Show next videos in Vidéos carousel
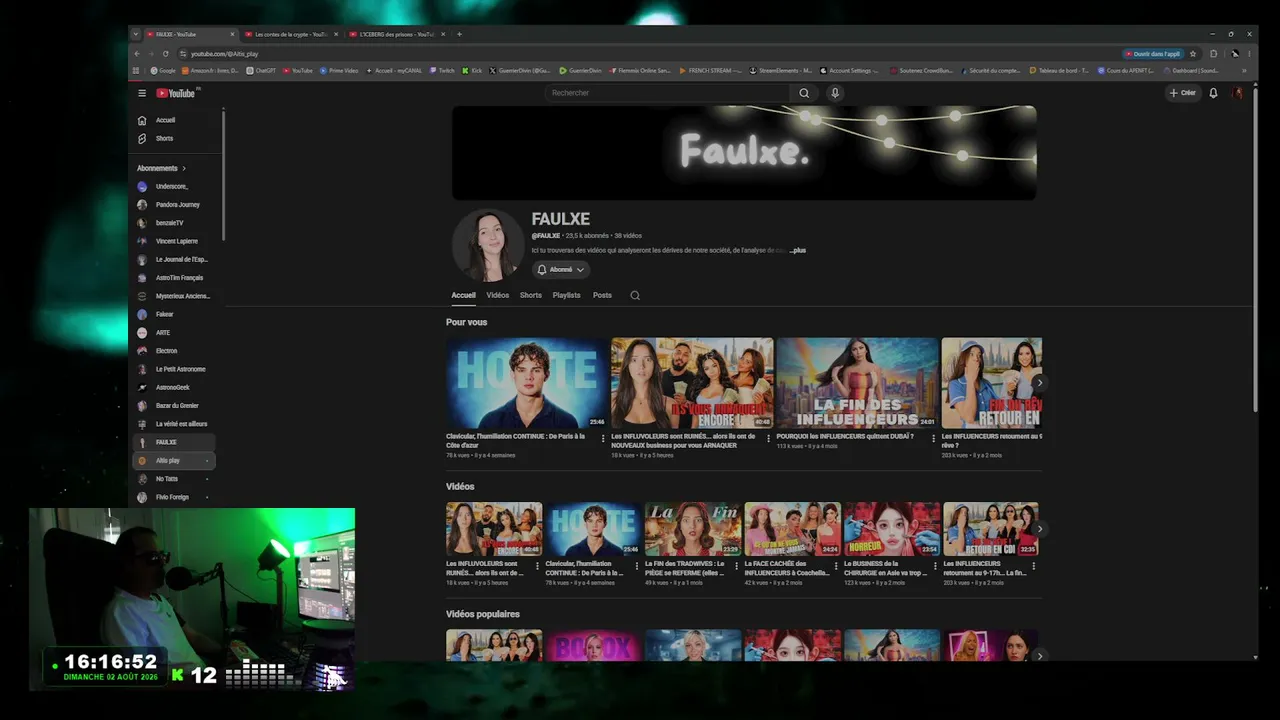 point(1039,529)
